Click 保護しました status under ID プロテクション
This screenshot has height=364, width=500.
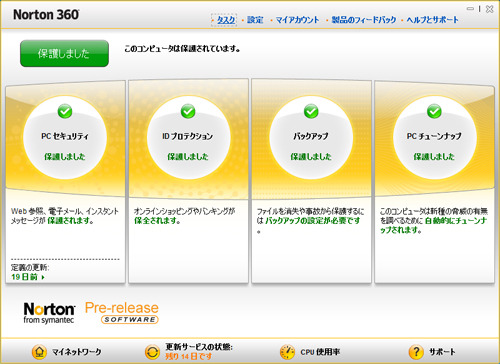188,157
